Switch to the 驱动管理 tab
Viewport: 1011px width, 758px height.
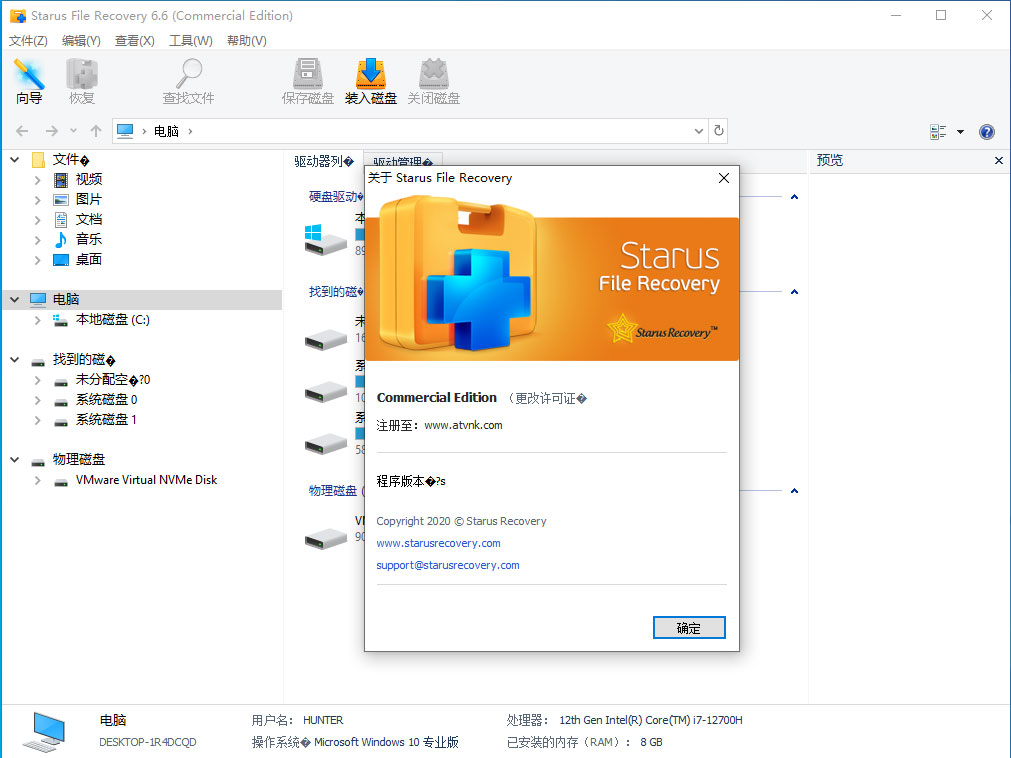pyautogui.click(x=402, y=160)
